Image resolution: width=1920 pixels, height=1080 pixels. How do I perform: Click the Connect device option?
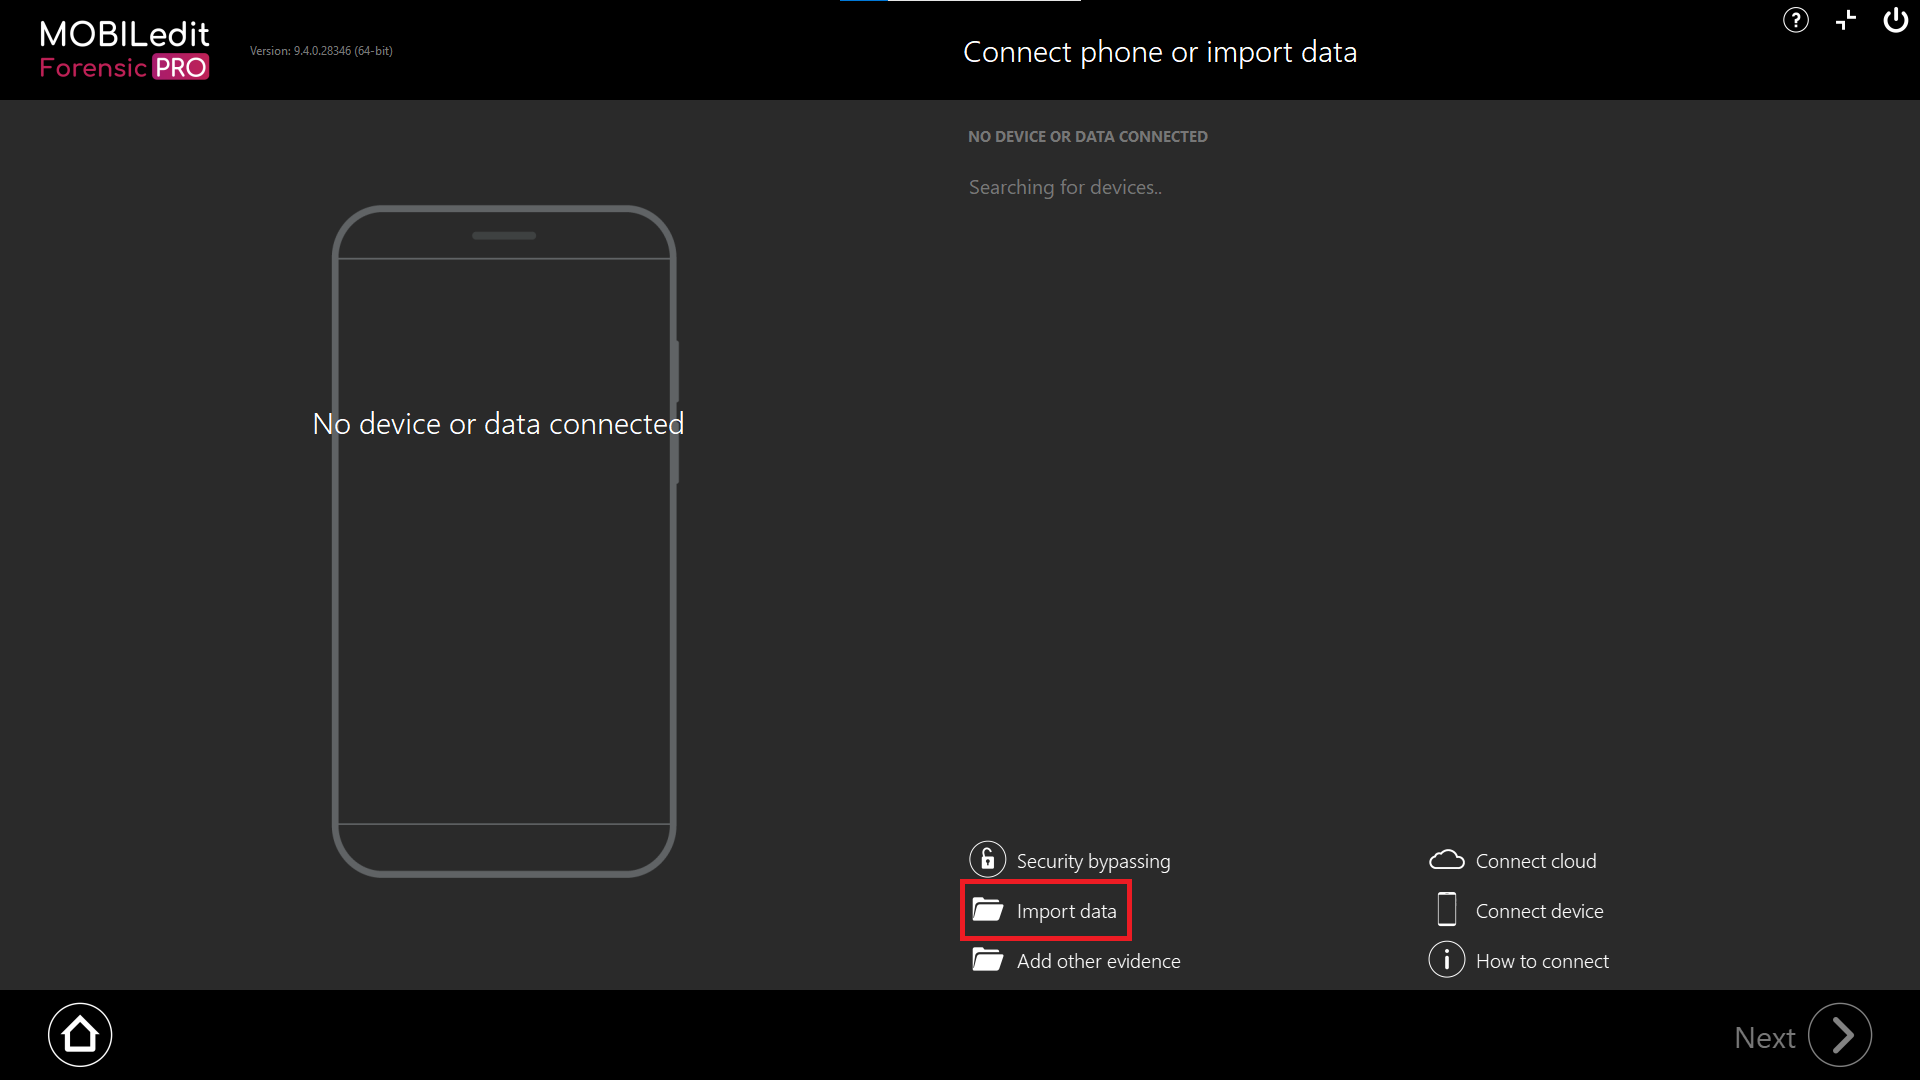(1539, 910)
